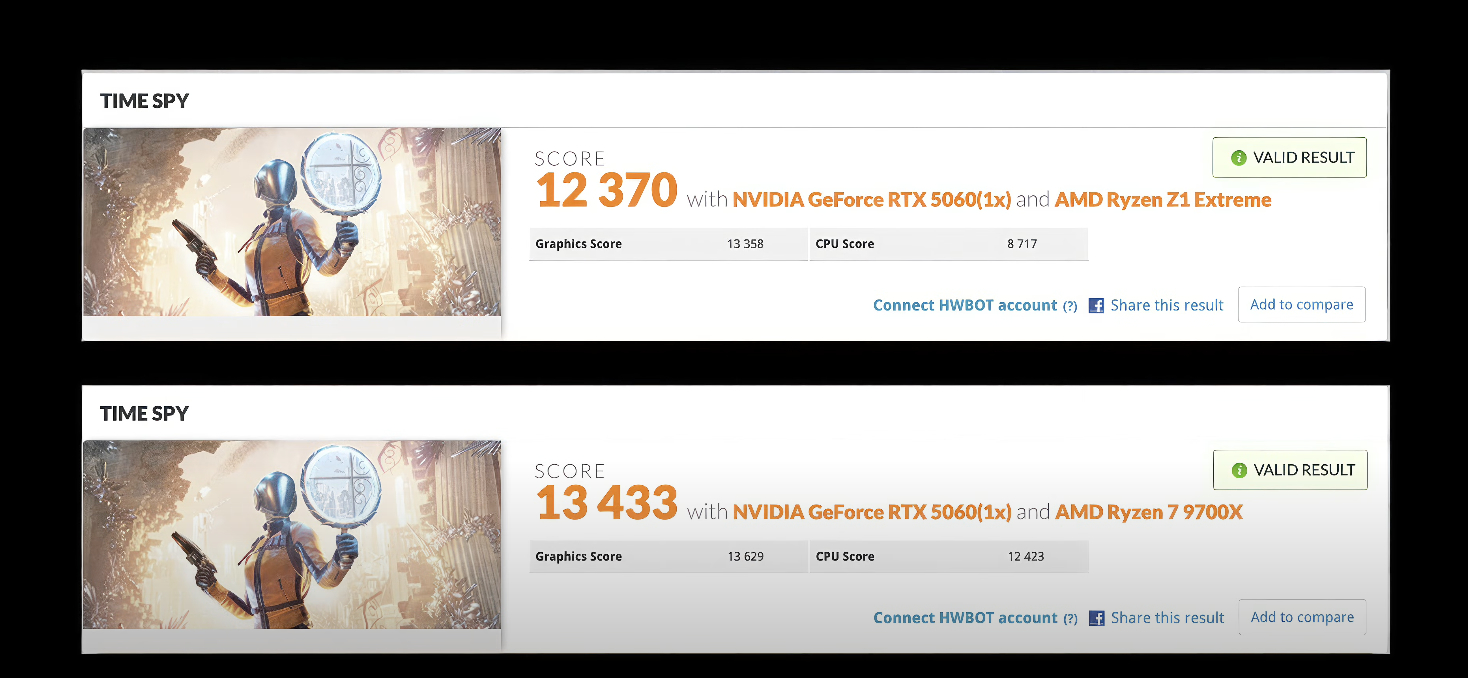Click Share this result for the Ryzen Z1 Extreme run
The width and height of the screenshot is (1468, 678).
[x=1166, y=305]
